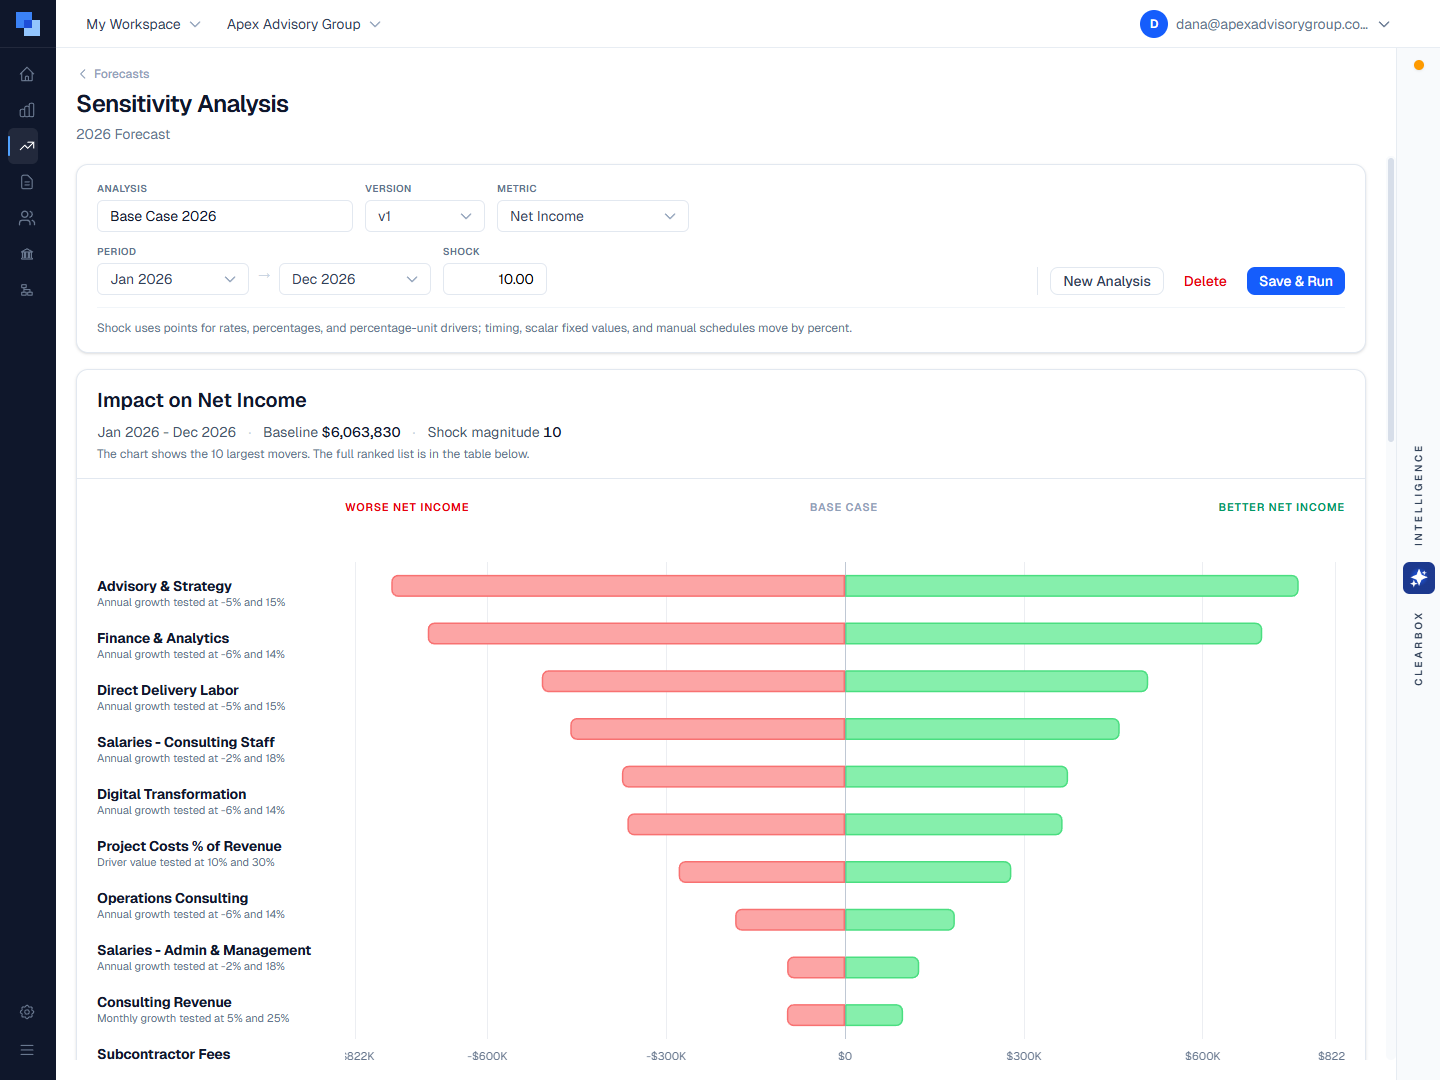Open the hierarchy structure sidebar icon
1440x1080 pixels.
27,290
